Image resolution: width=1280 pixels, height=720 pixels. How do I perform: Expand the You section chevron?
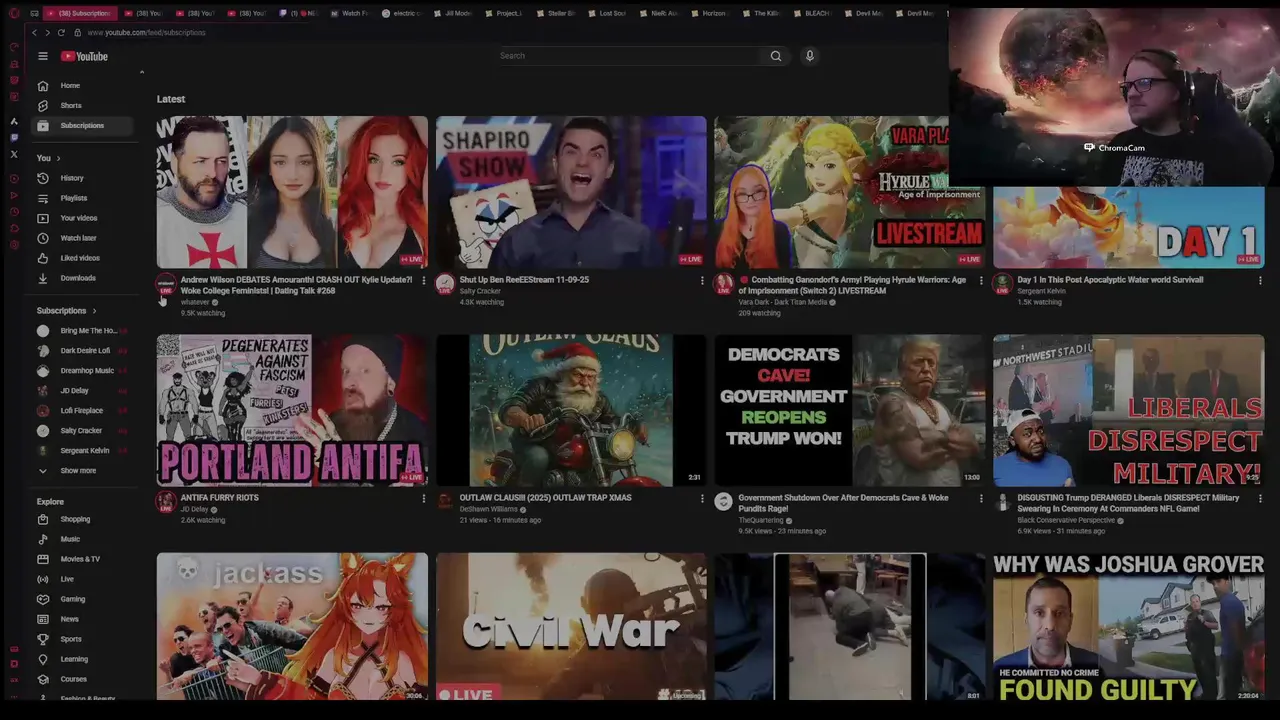(x=58, y=158)
